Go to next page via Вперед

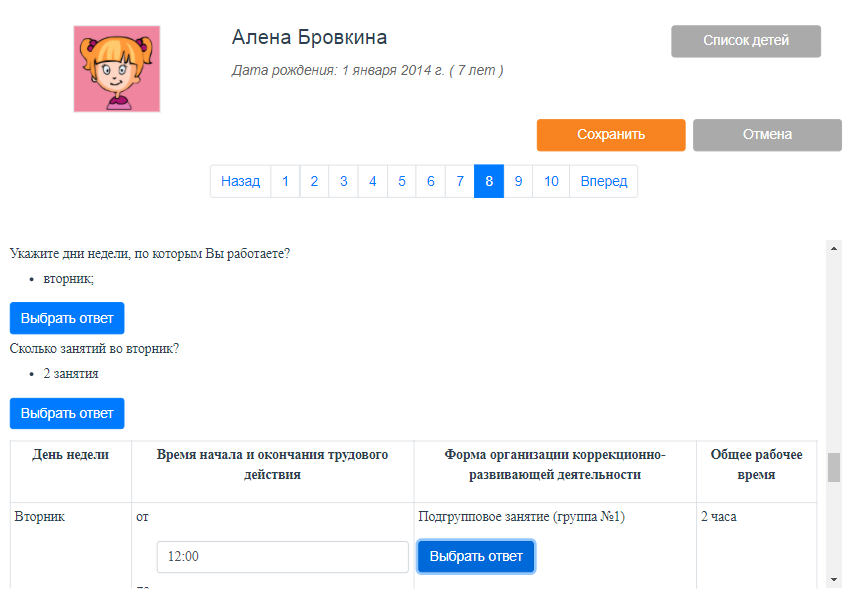pyautogui.click(x=604, y=181)
